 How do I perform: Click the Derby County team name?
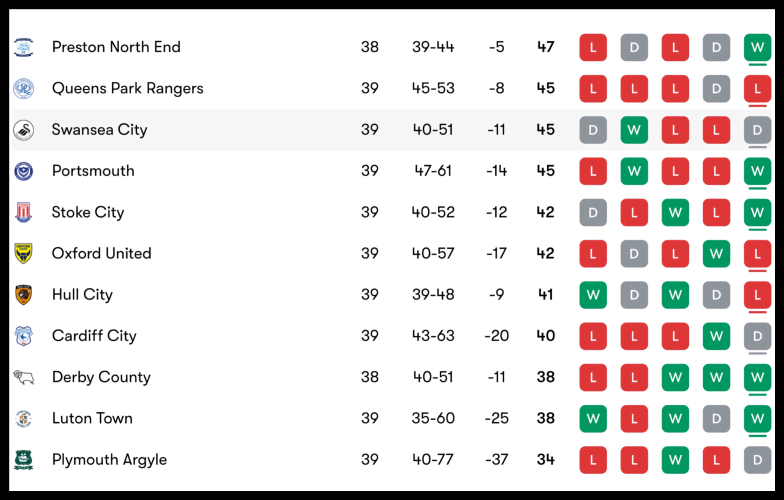101,377
